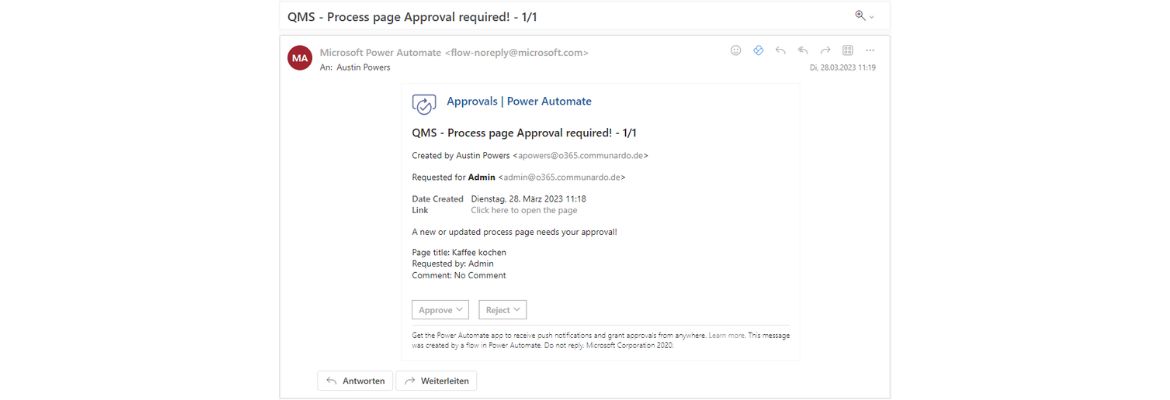Click the blue Viva/apps icon in header

[x=758, y=50]
